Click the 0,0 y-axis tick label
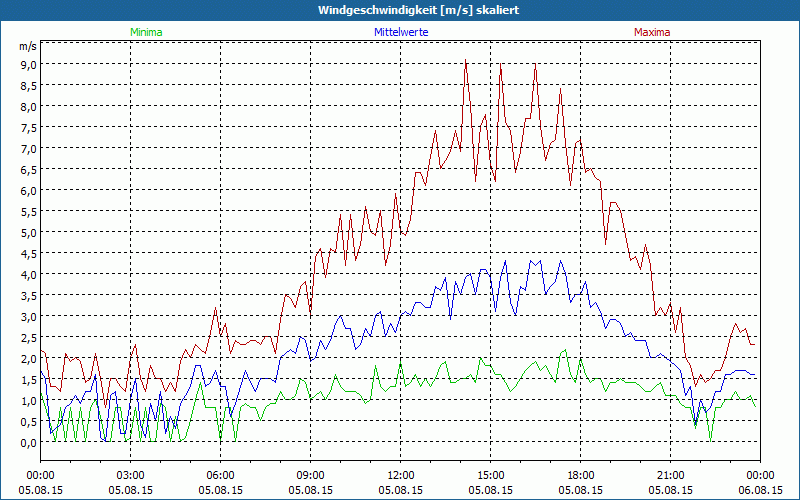Image resolution: width=800 pixels, height=500 pixels. (28, 442)
